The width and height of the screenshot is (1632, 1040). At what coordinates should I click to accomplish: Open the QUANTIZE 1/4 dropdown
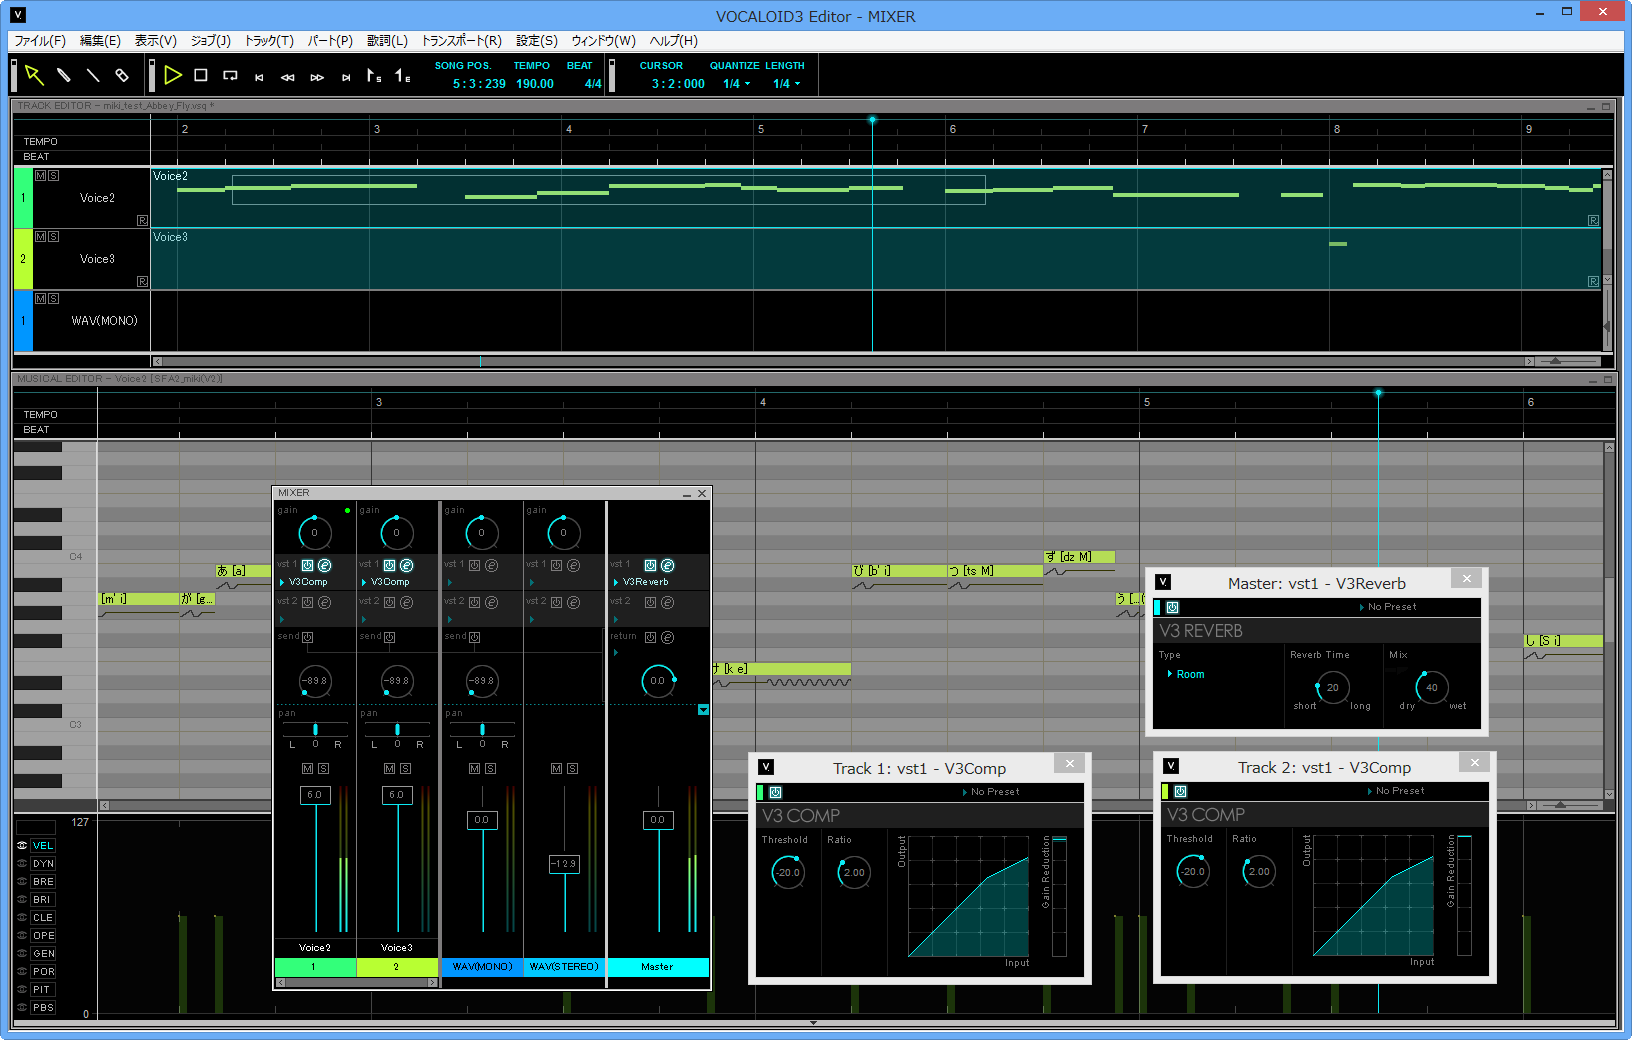coord(736,84)
